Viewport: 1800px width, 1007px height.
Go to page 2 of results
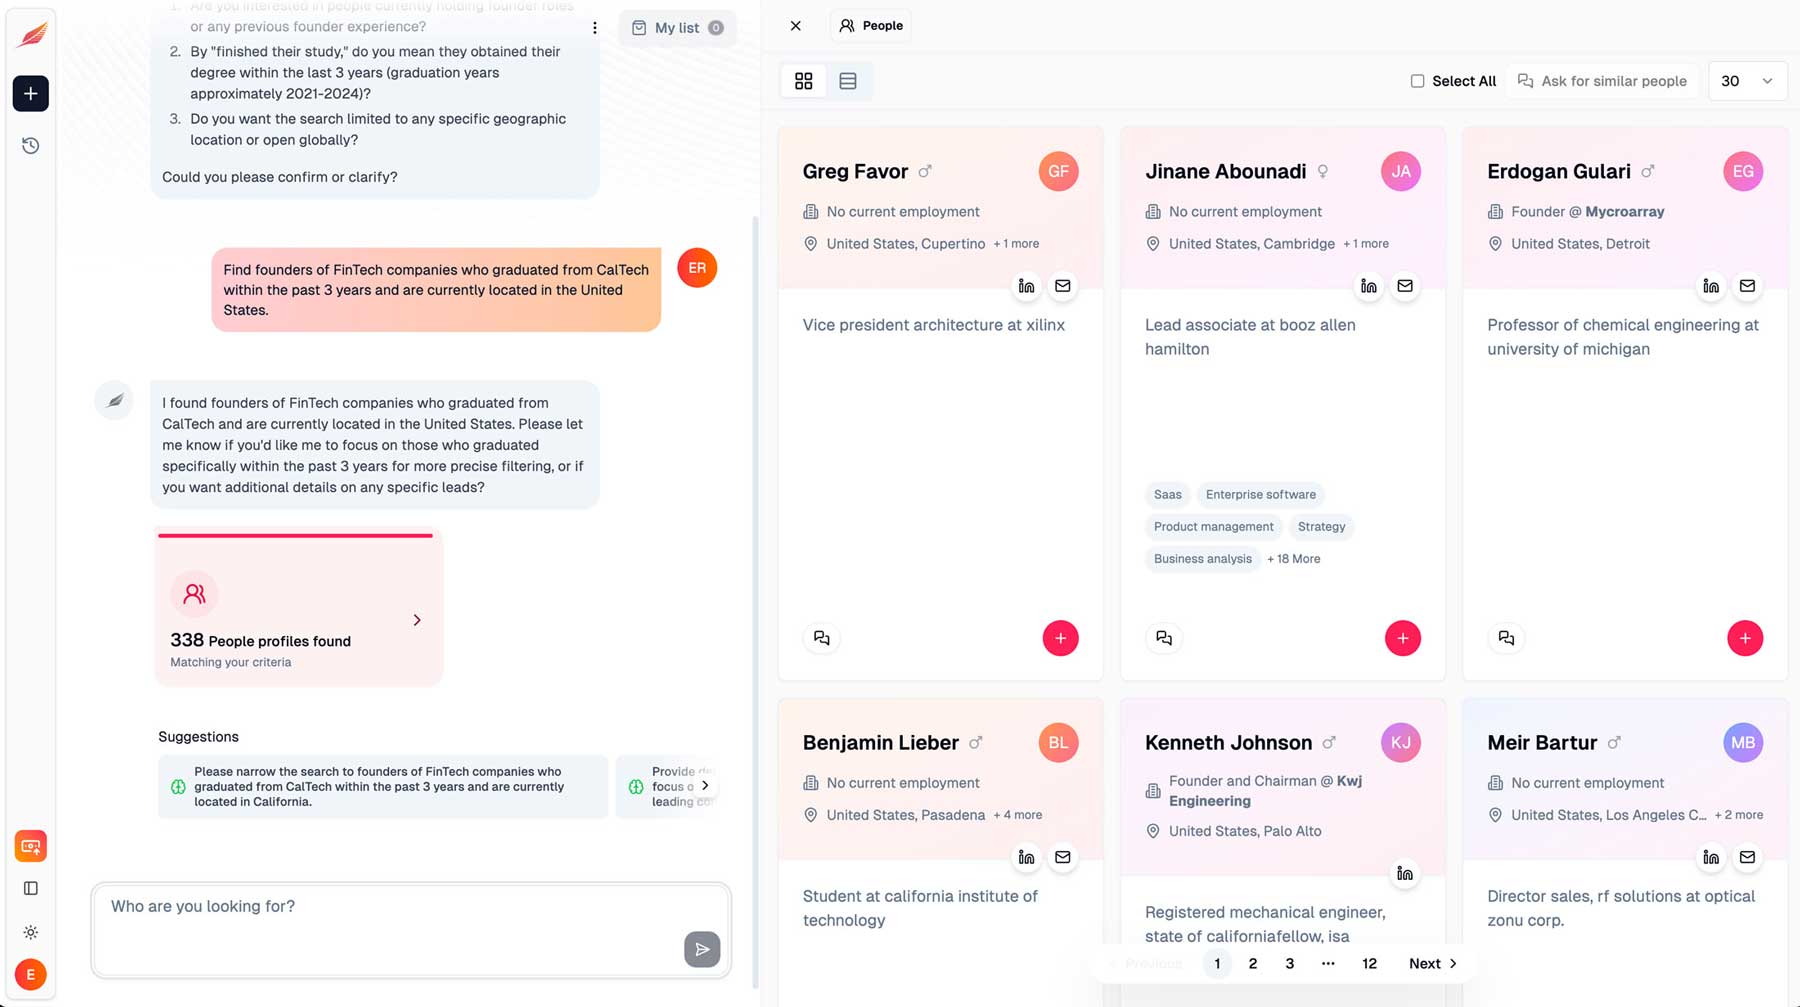(x=1252, y=963)
